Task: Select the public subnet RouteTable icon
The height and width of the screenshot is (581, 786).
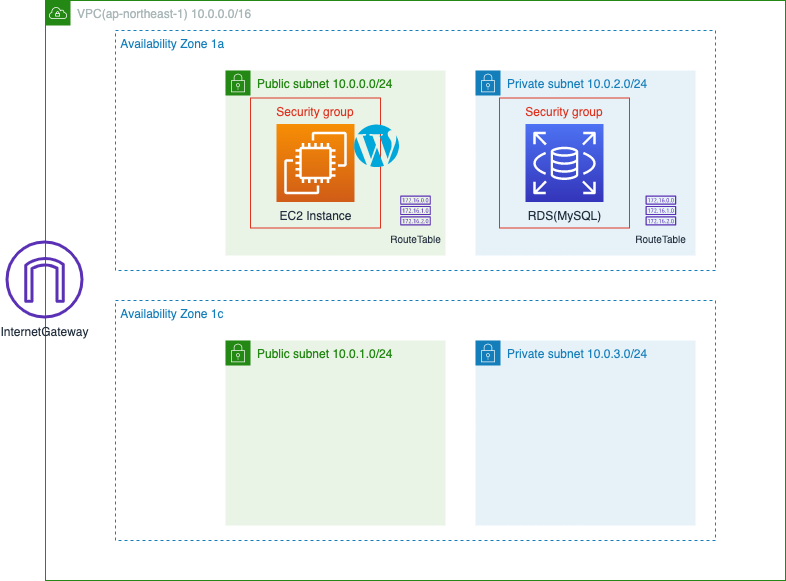Action: (x=415, y=211)
